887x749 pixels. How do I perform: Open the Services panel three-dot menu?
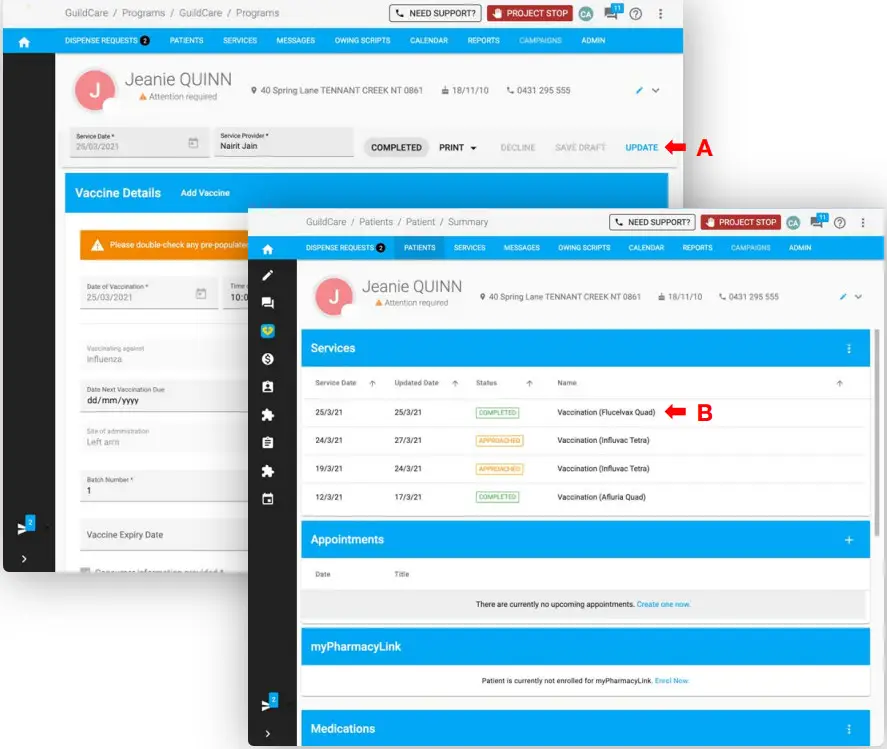pos(849,348)
